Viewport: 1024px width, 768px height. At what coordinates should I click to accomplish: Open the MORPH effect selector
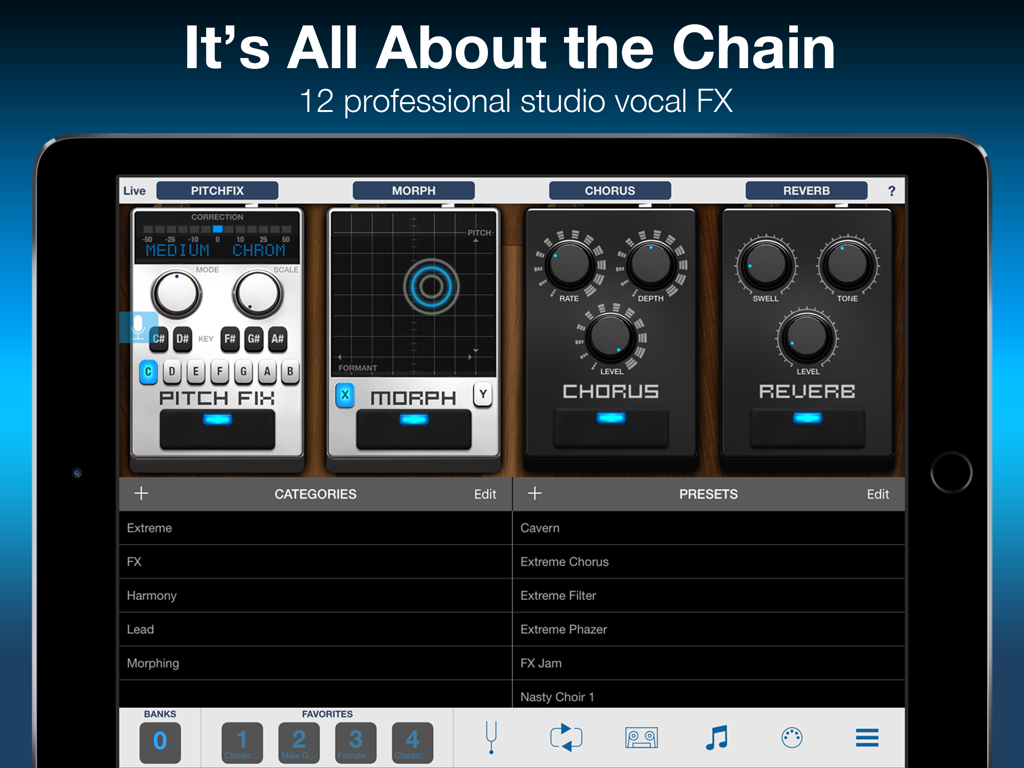[x=413, y=190]
